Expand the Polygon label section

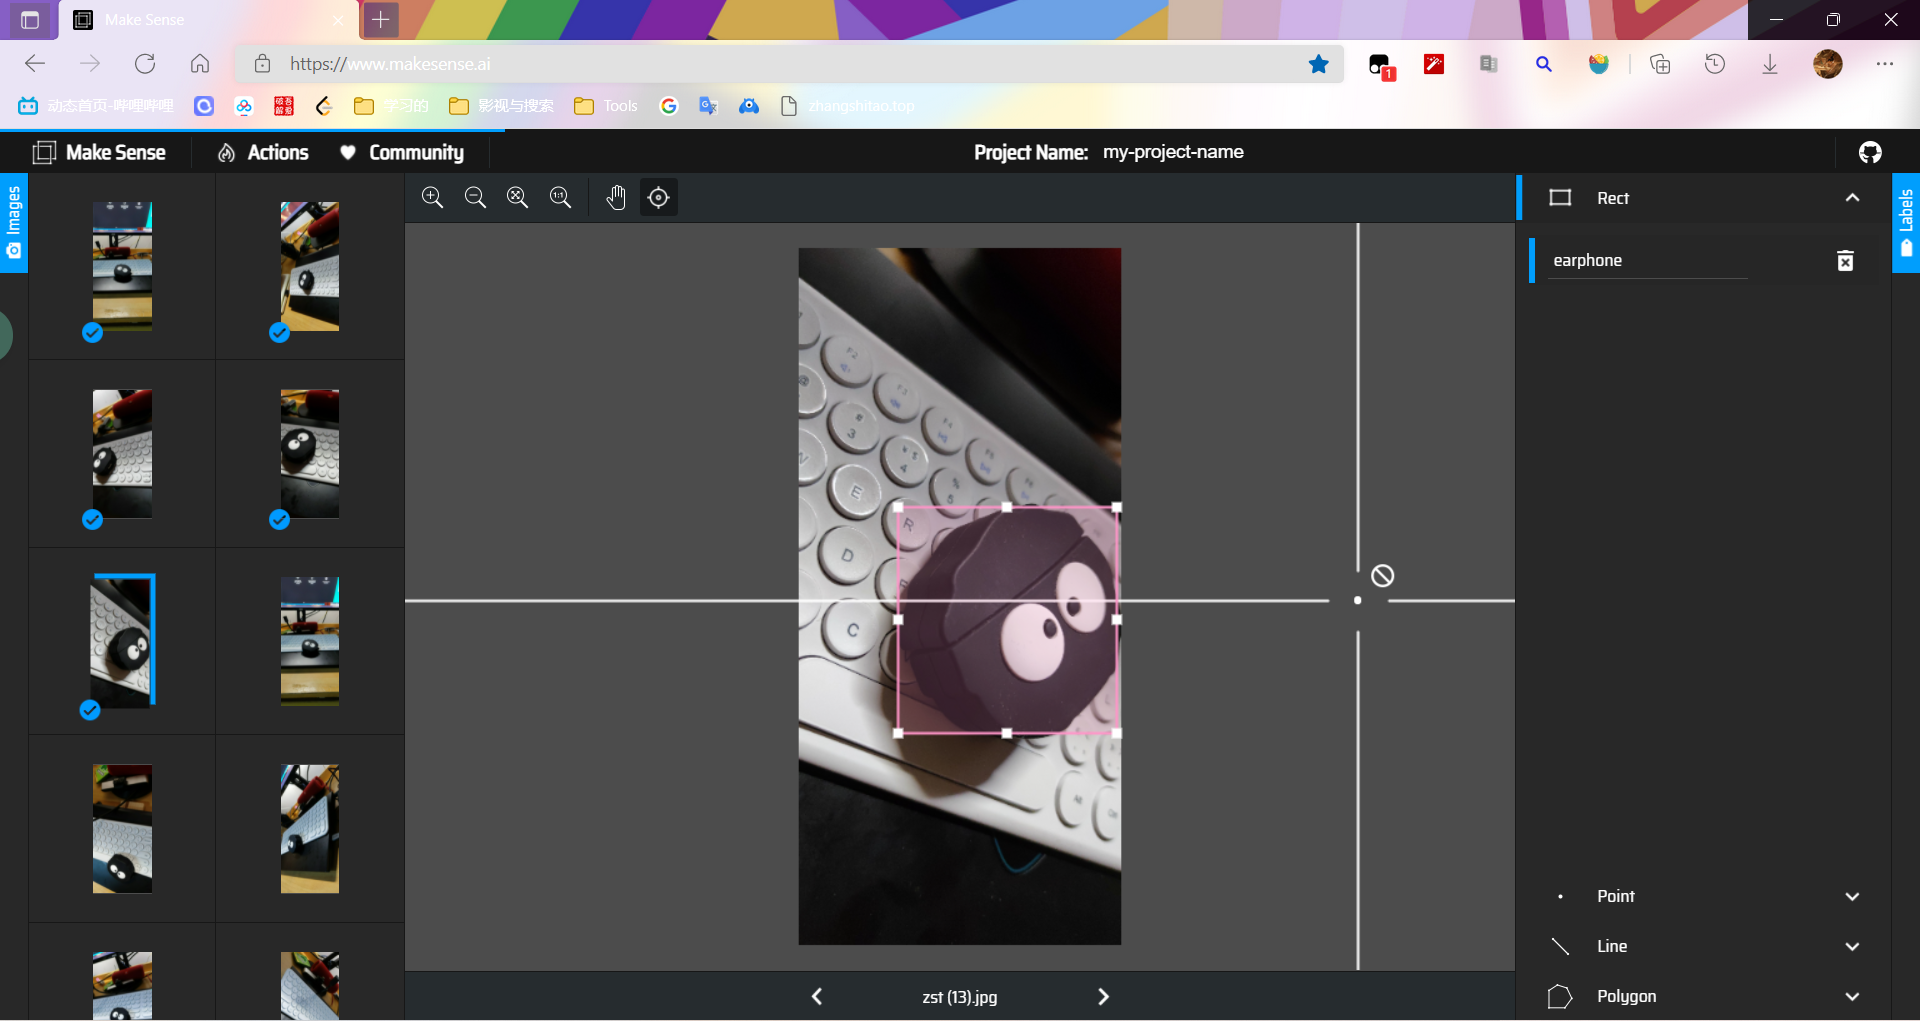1852,996
